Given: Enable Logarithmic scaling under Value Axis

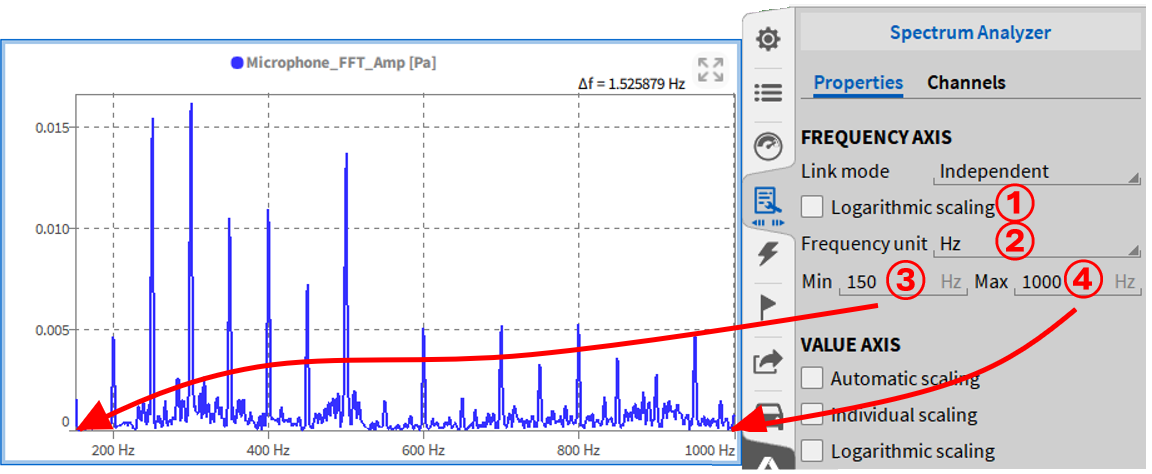Looking at the screenshot, I should coord(812,450).
